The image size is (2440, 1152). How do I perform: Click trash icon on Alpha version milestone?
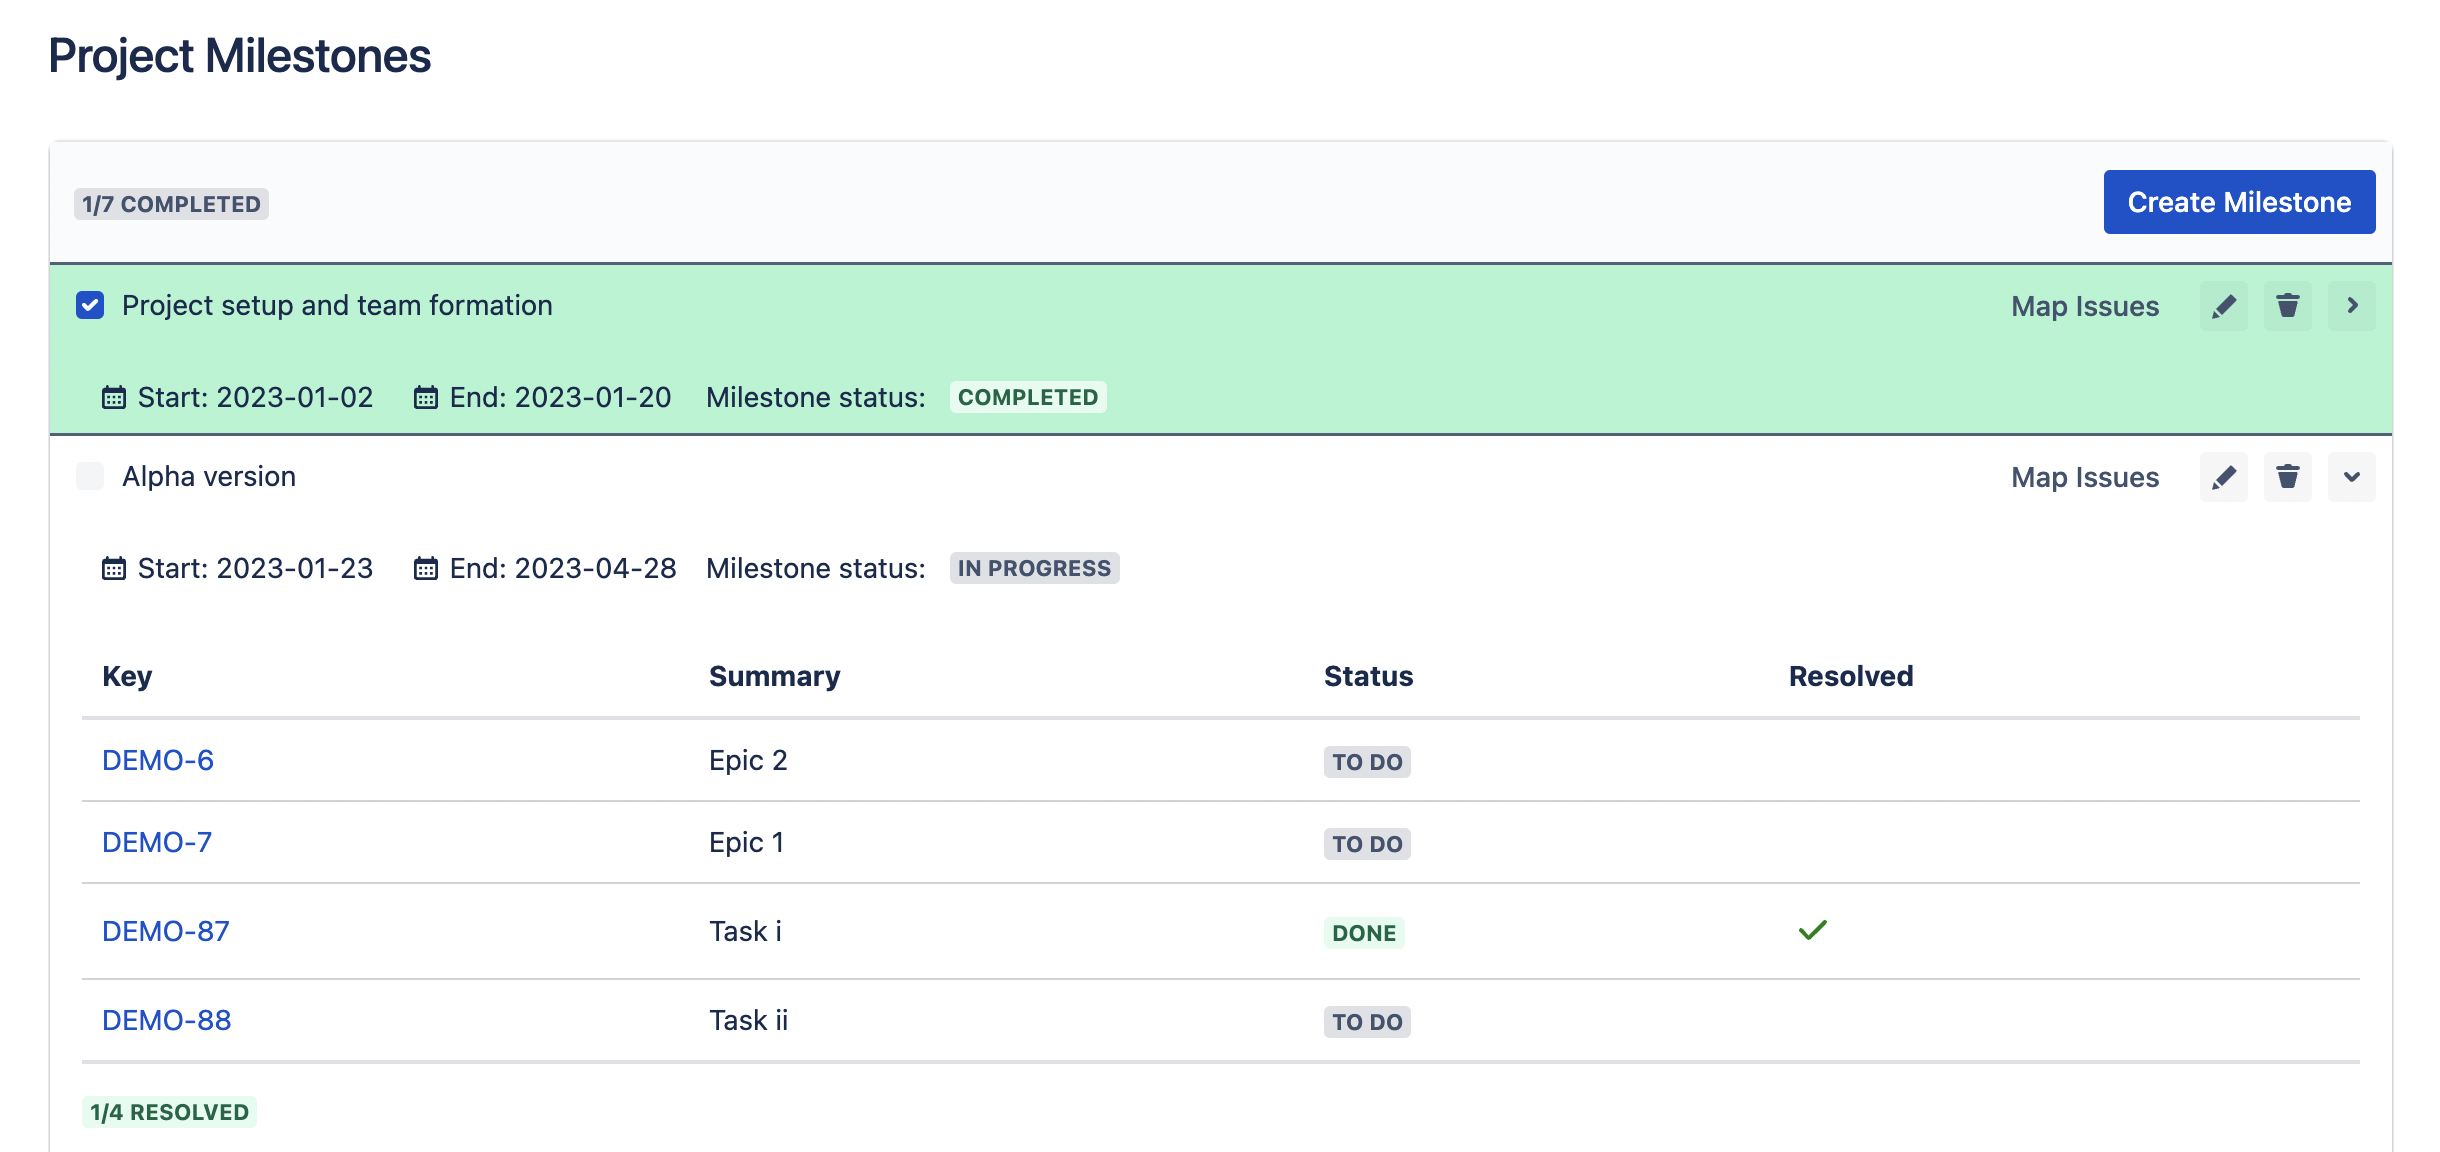click(2287, 477)
